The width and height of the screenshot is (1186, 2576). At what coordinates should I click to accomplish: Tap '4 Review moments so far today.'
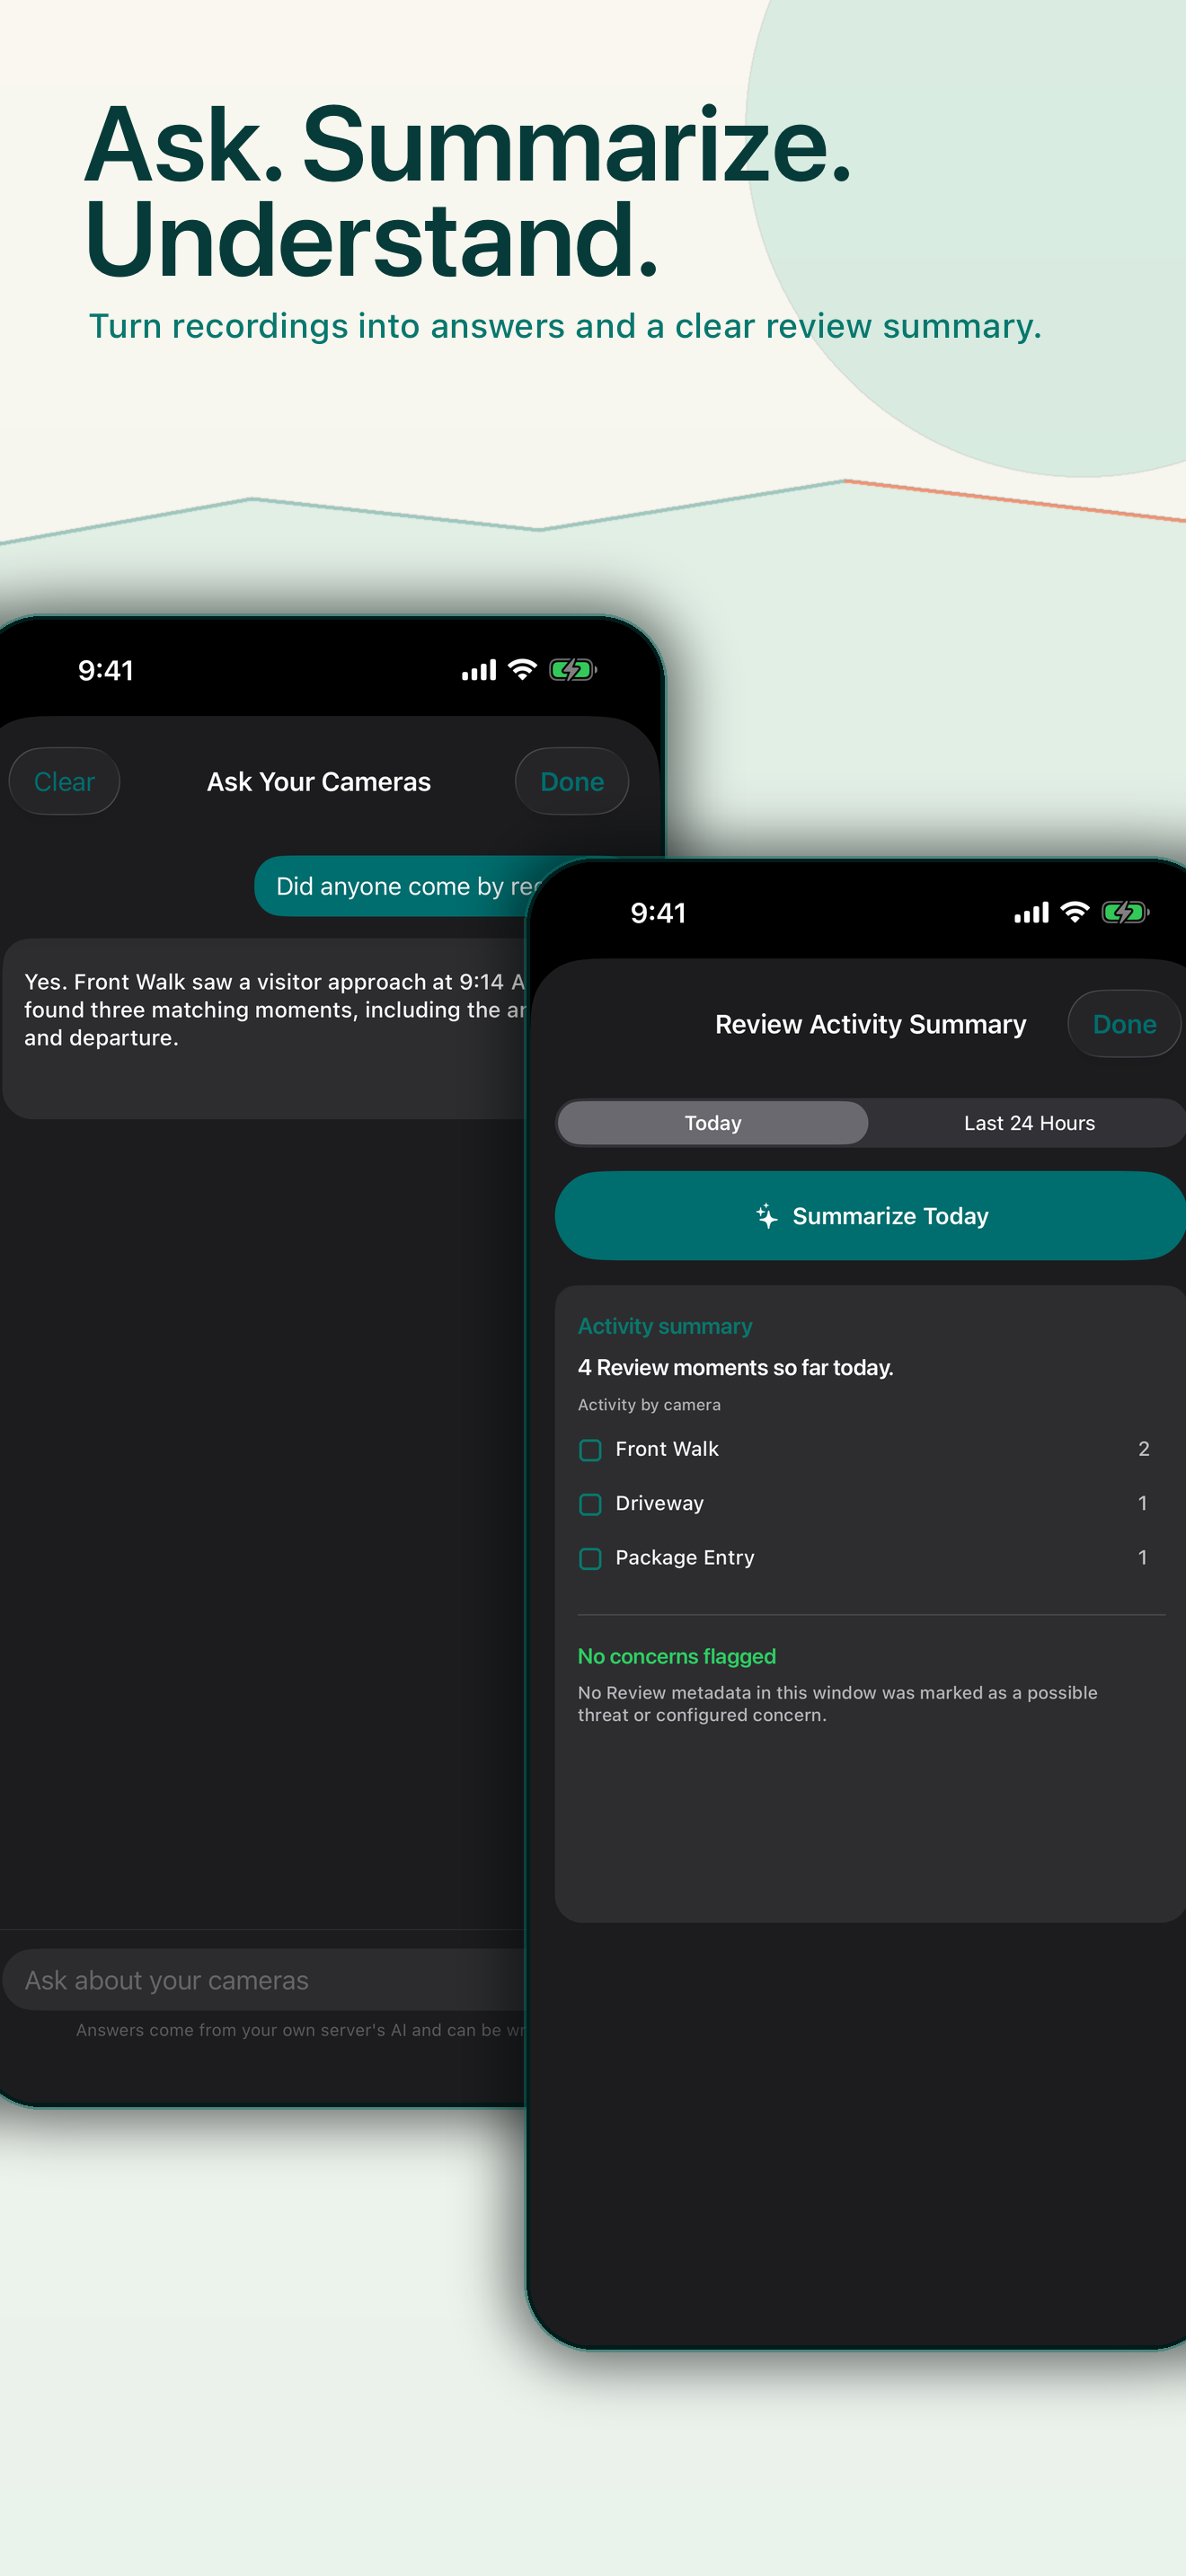735,1367
